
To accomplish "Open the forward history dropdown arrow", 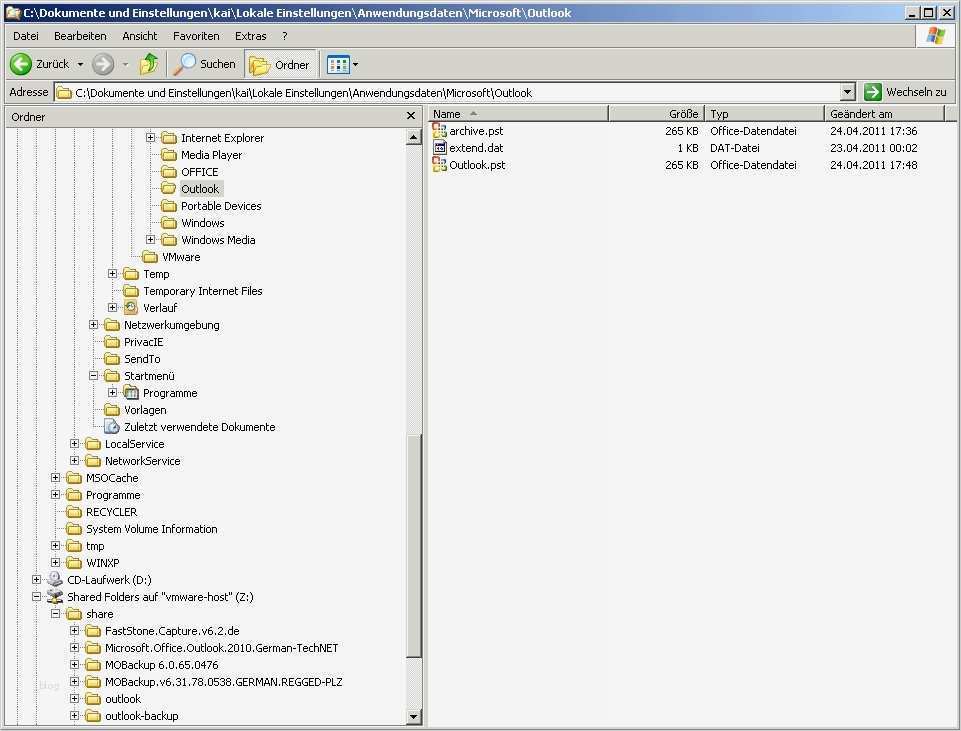I will [x=125, y=64].
